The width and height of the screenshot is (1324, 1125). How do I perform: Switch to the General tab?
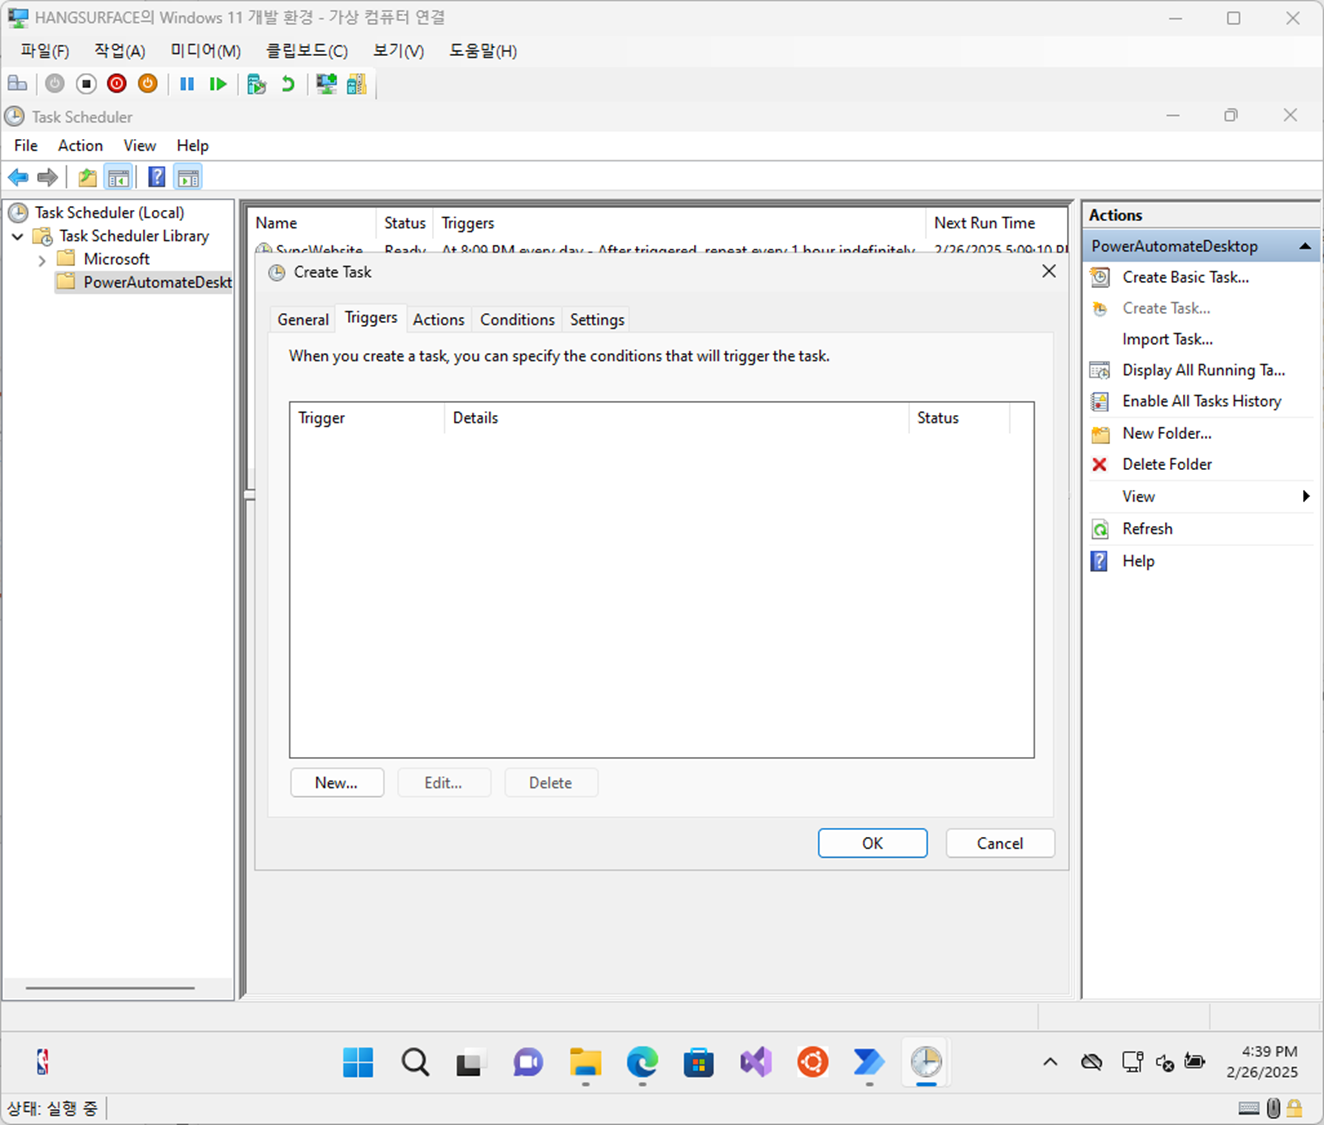click(303, 320)
